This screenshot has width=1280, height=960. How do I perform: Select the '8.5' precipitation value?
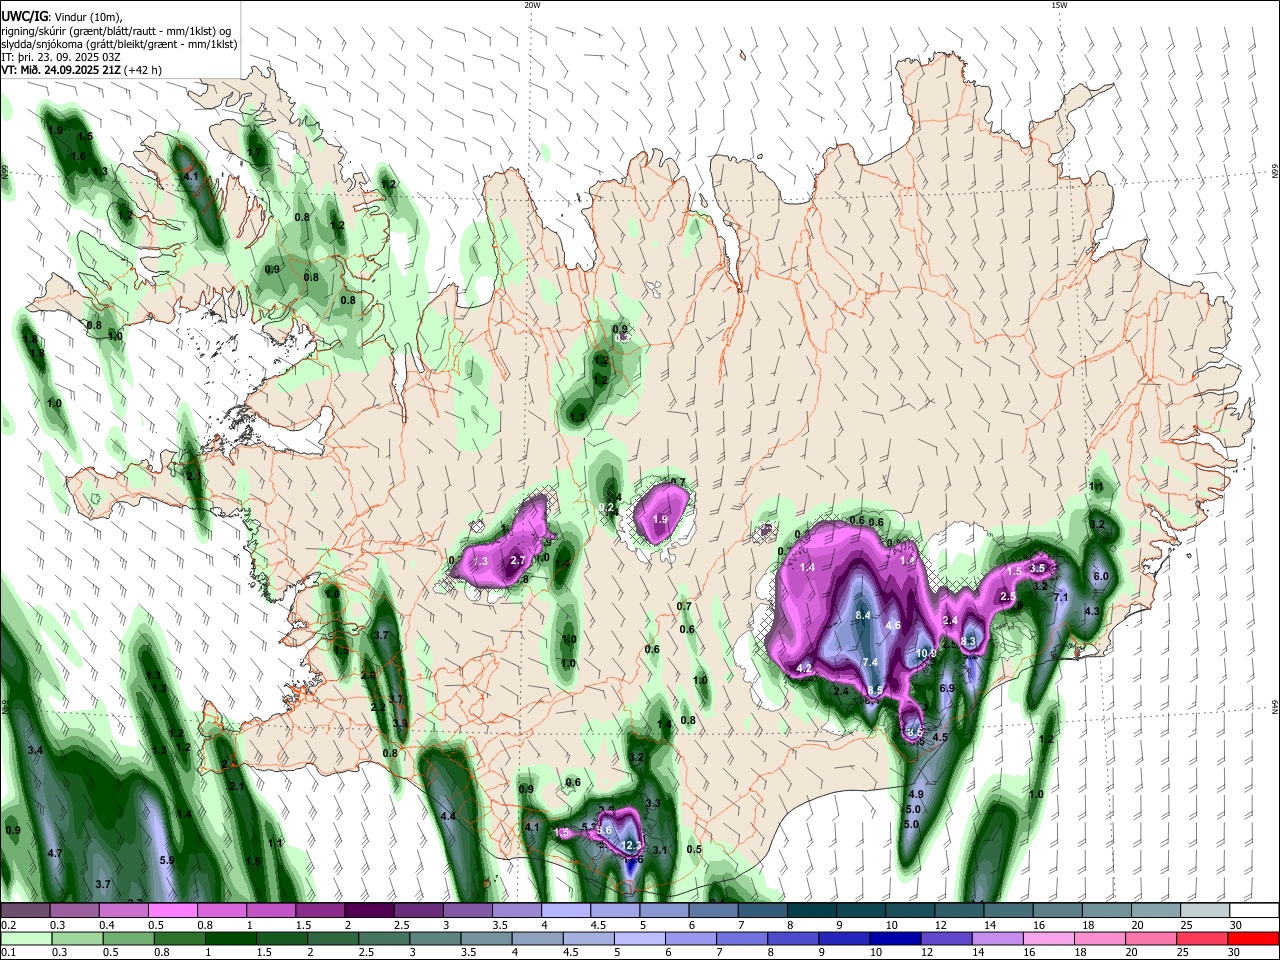[x=875, y=690]
